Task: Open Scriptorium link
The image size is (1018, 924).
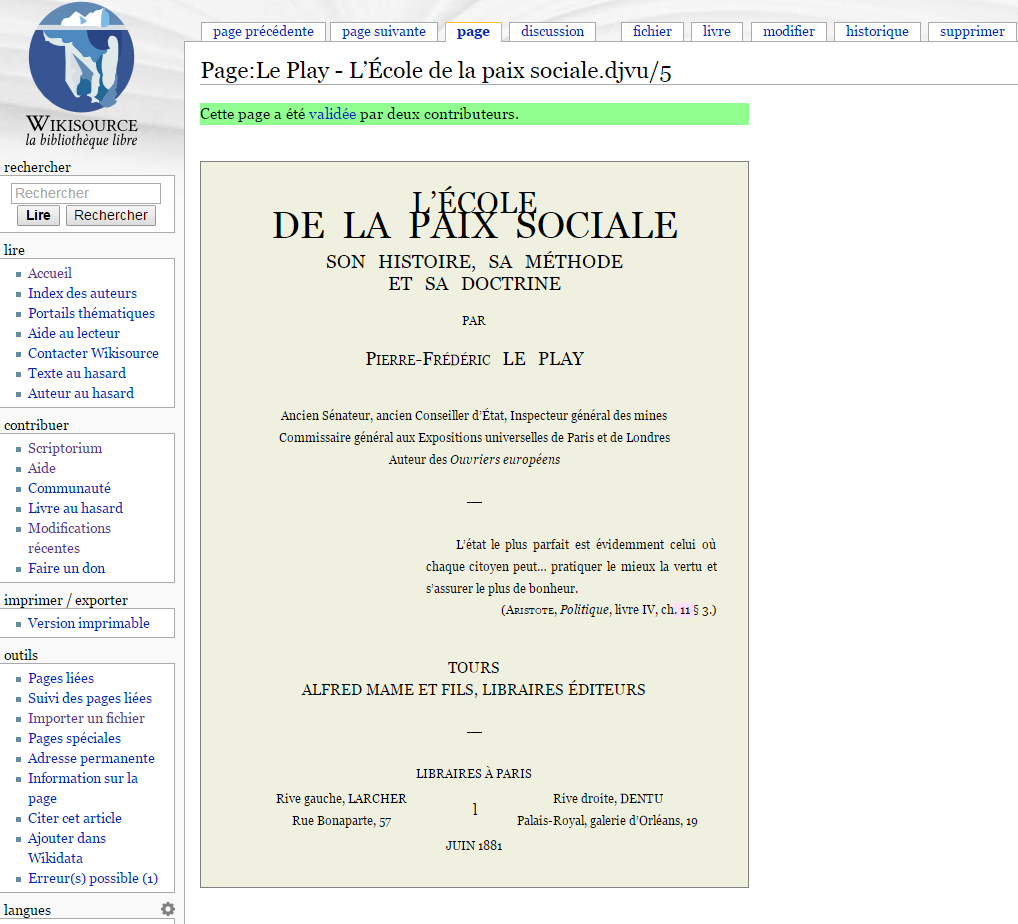Action: tap(65, 448)
